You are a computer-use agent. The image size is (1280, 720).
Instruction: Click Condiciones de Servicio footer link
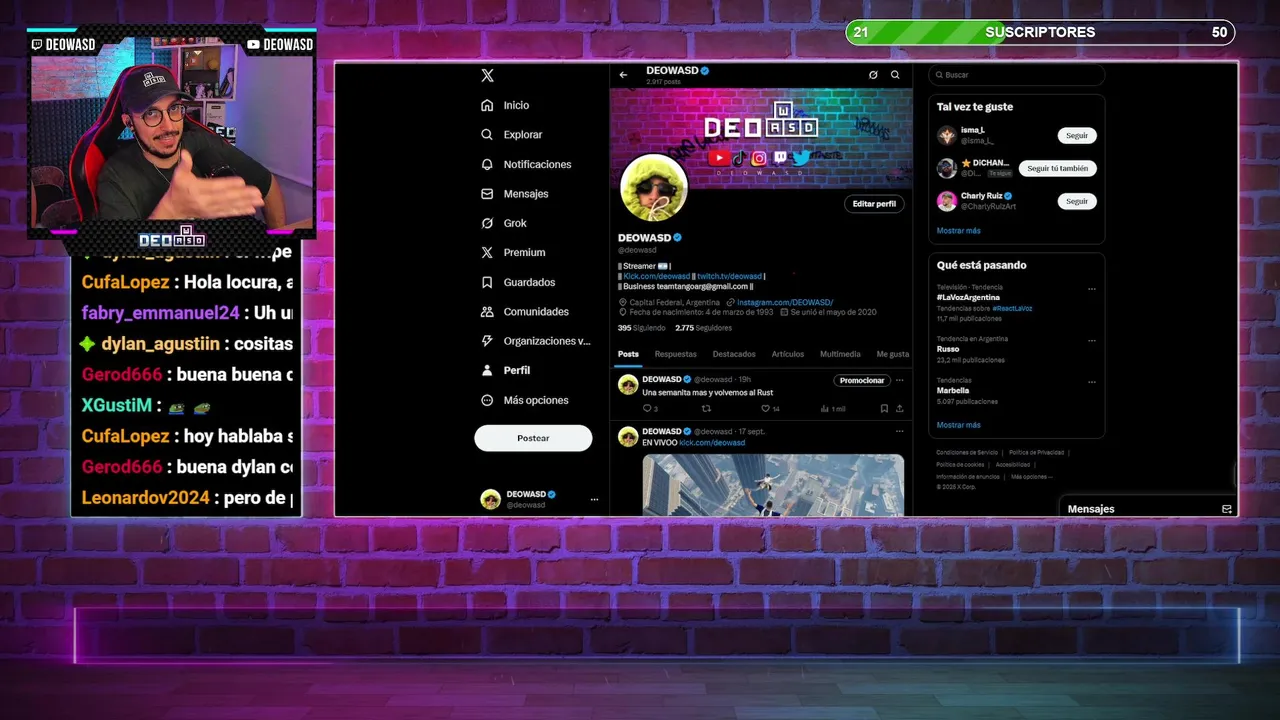pyautogui.click(x=967, y=453)
